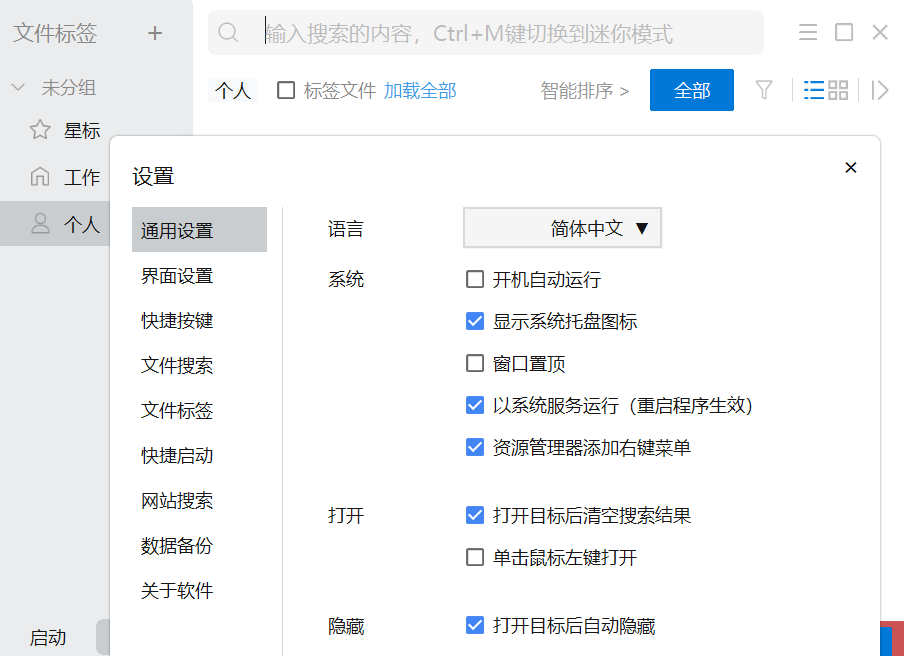Select the 星标 tag item
The width and height of the screenshot is (906, 656).
coord(82,130)
